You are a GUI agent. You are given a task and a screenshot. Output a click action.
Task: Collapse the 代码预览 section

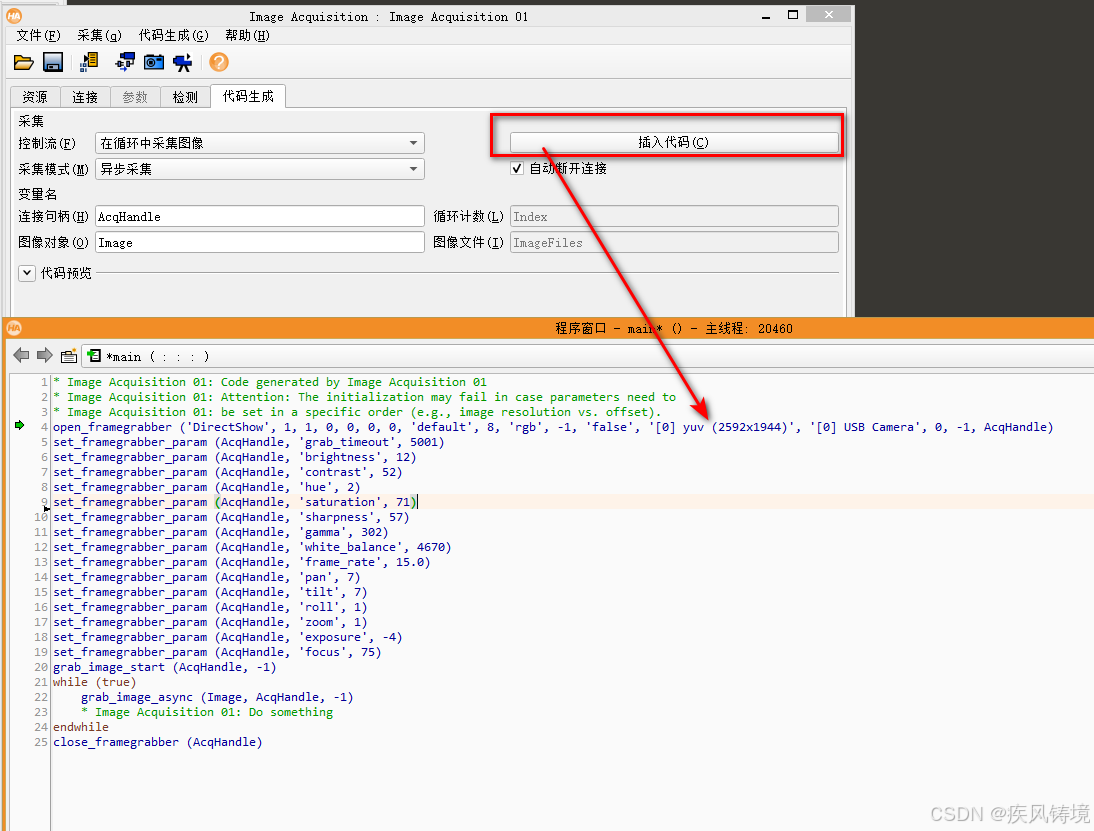(27, 273)
